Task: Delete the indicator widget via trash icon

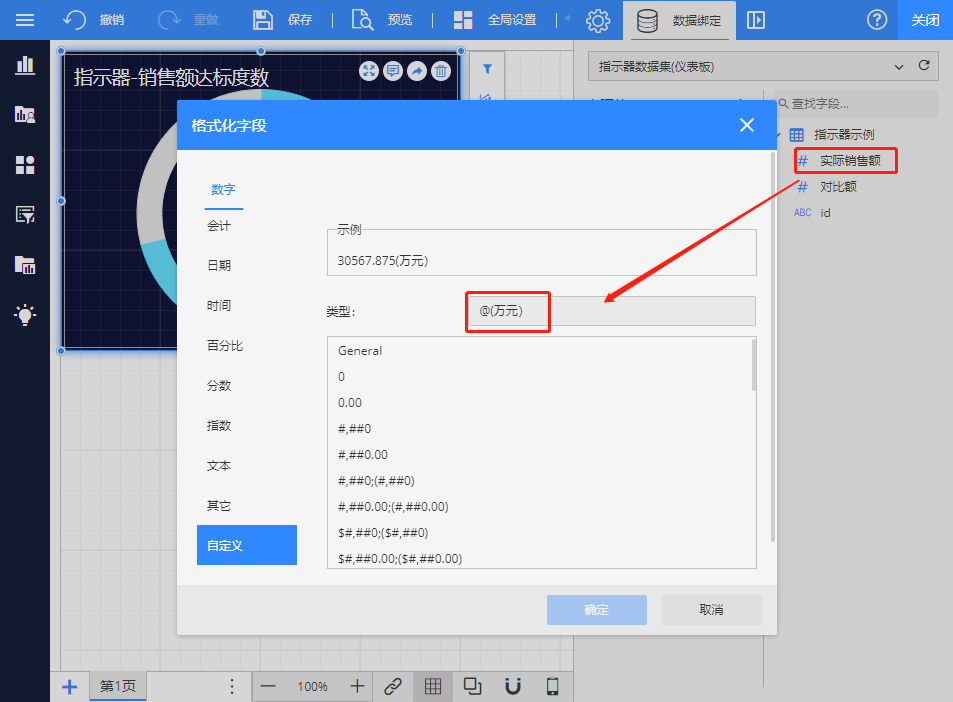Action: (x=441, y=71)
